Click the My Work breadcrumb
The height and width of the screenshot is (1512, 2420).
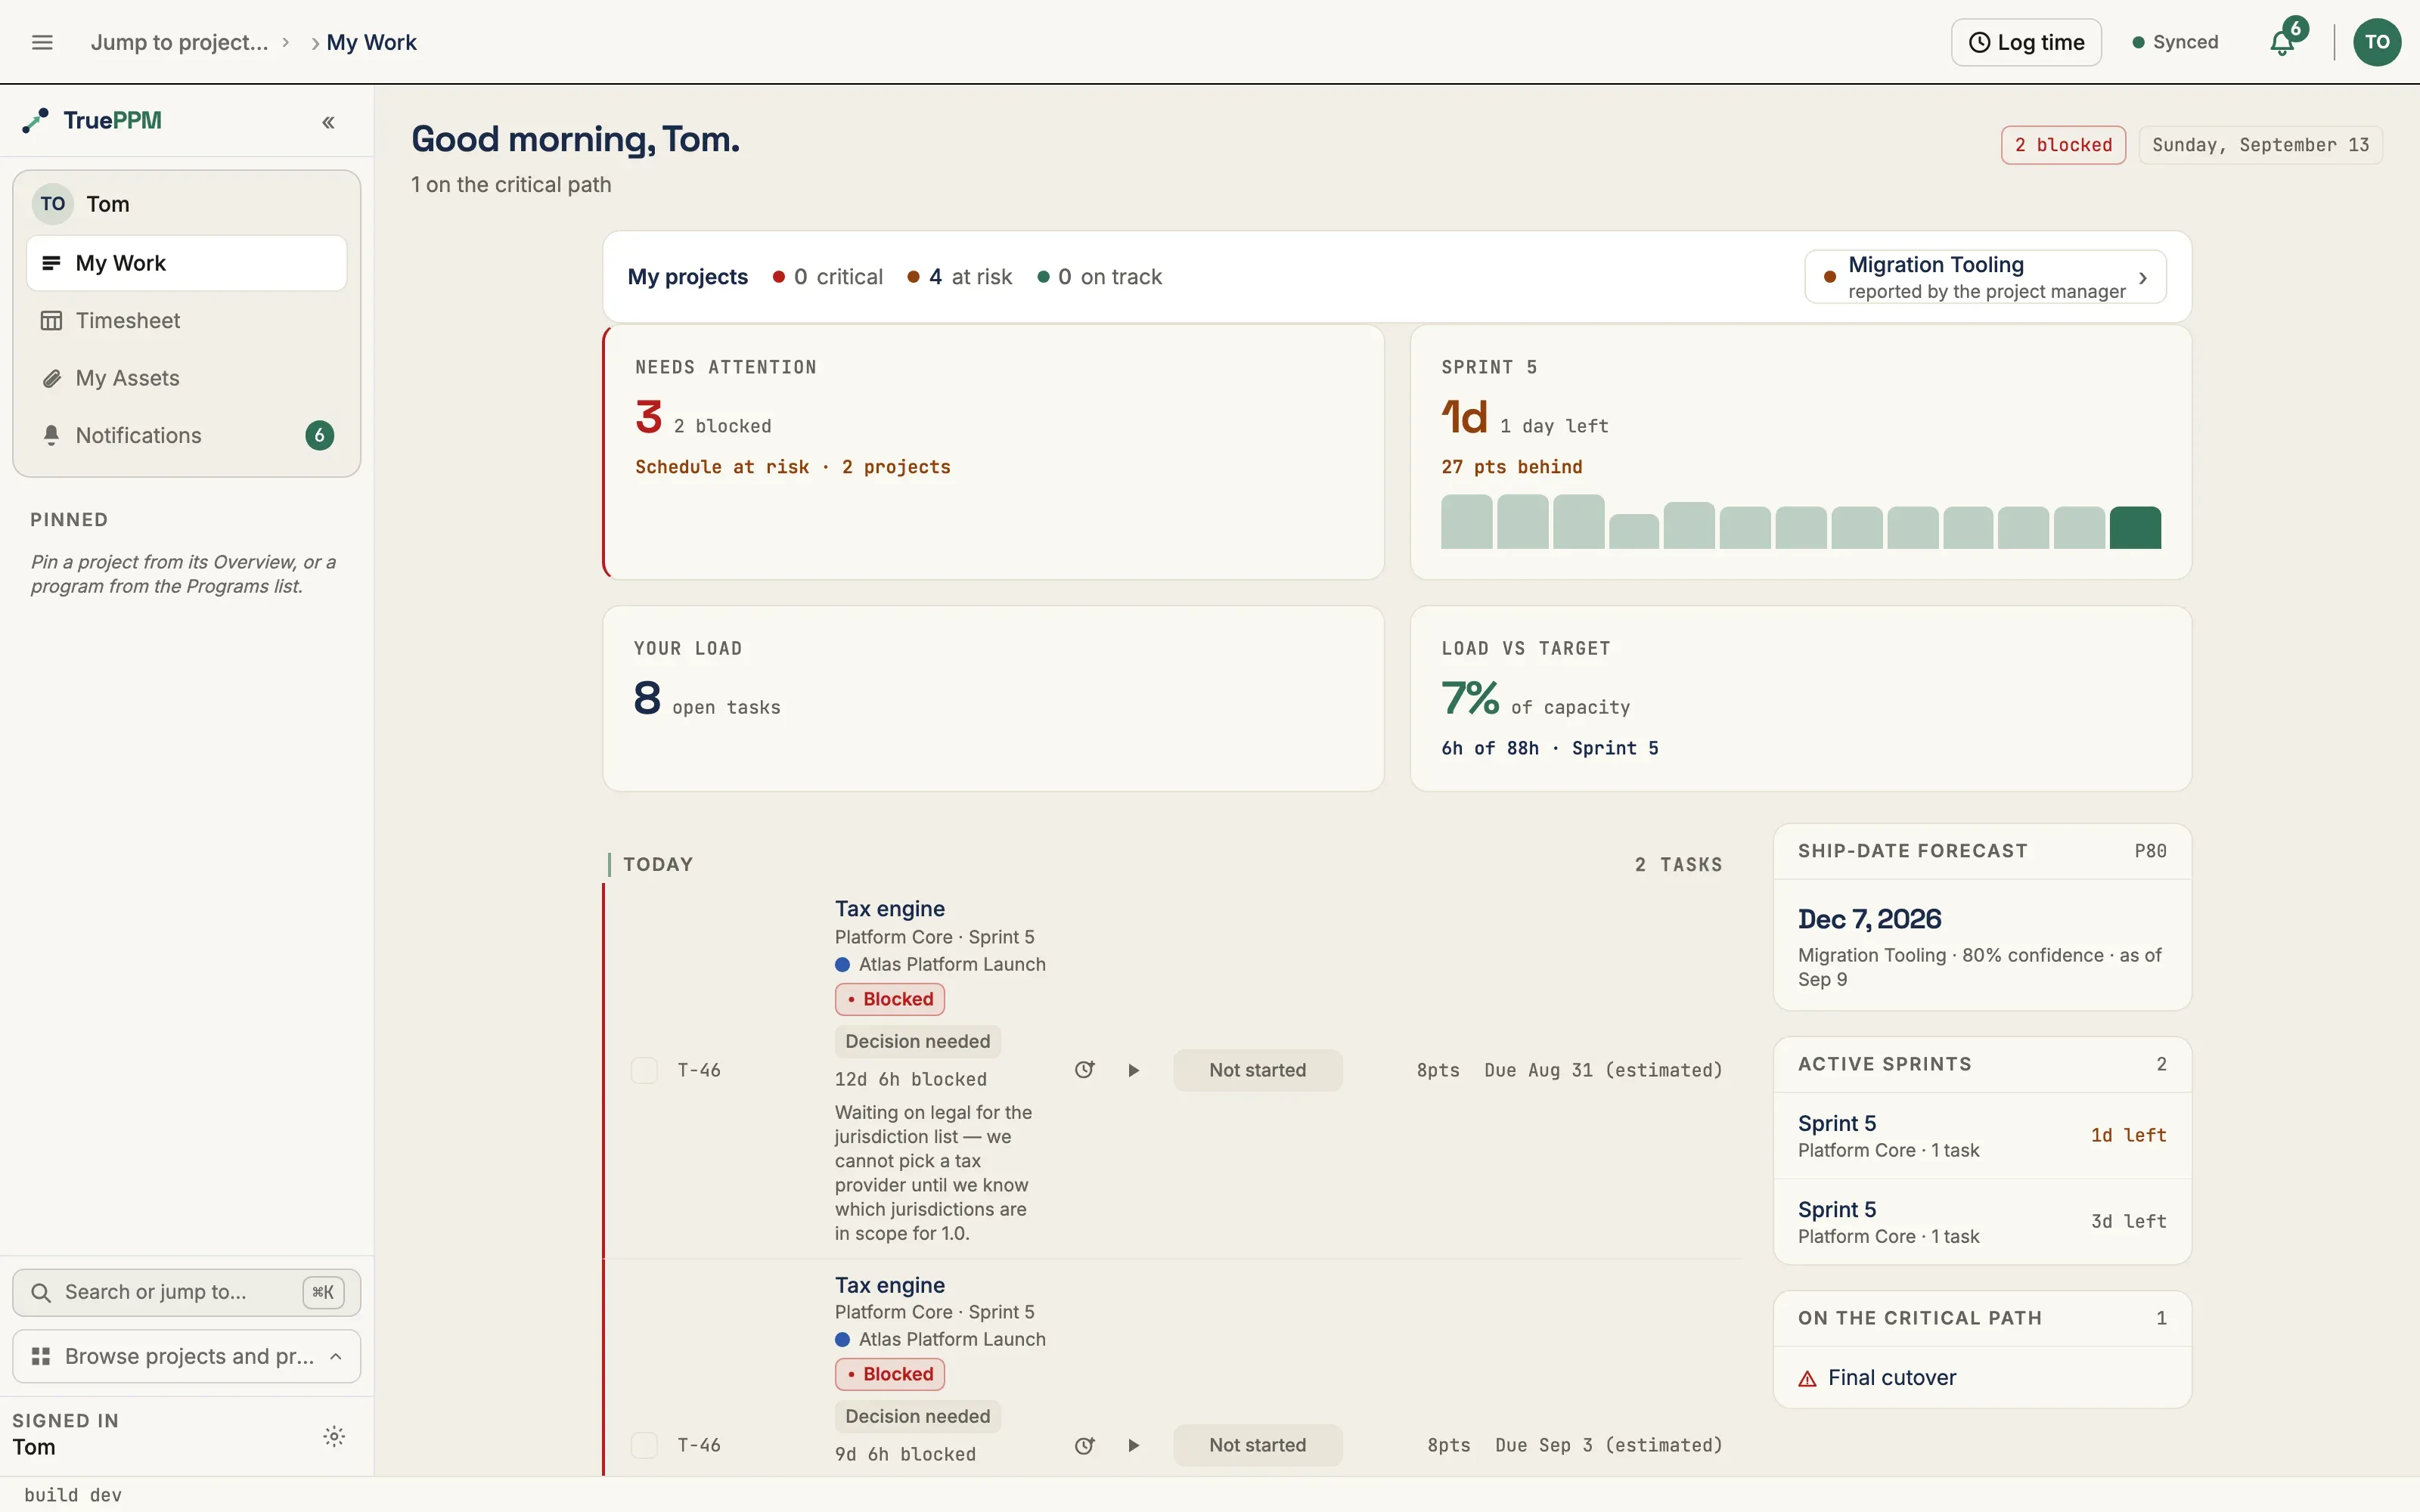pos(371,42)
